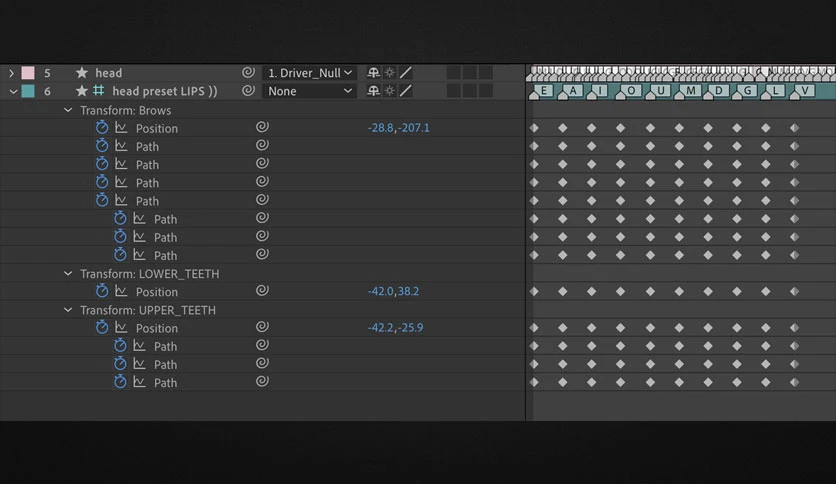Click the UPPER_TEETH Position value -42.2,-25.9

coord(395,327)
